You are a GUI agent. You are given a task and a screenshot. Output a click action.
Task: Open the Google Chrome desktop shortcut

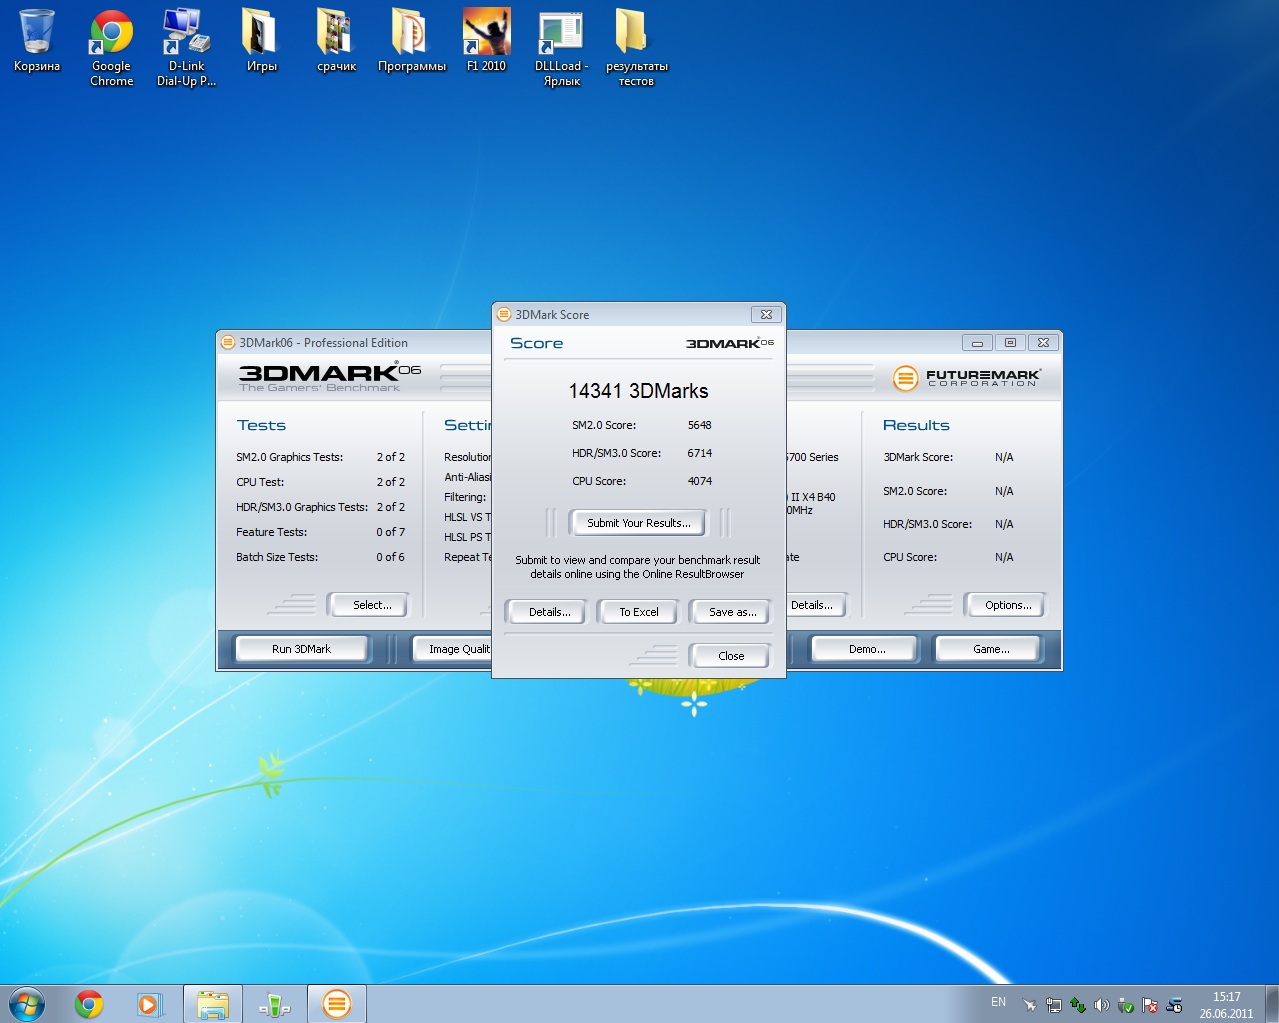pos(112,48)
